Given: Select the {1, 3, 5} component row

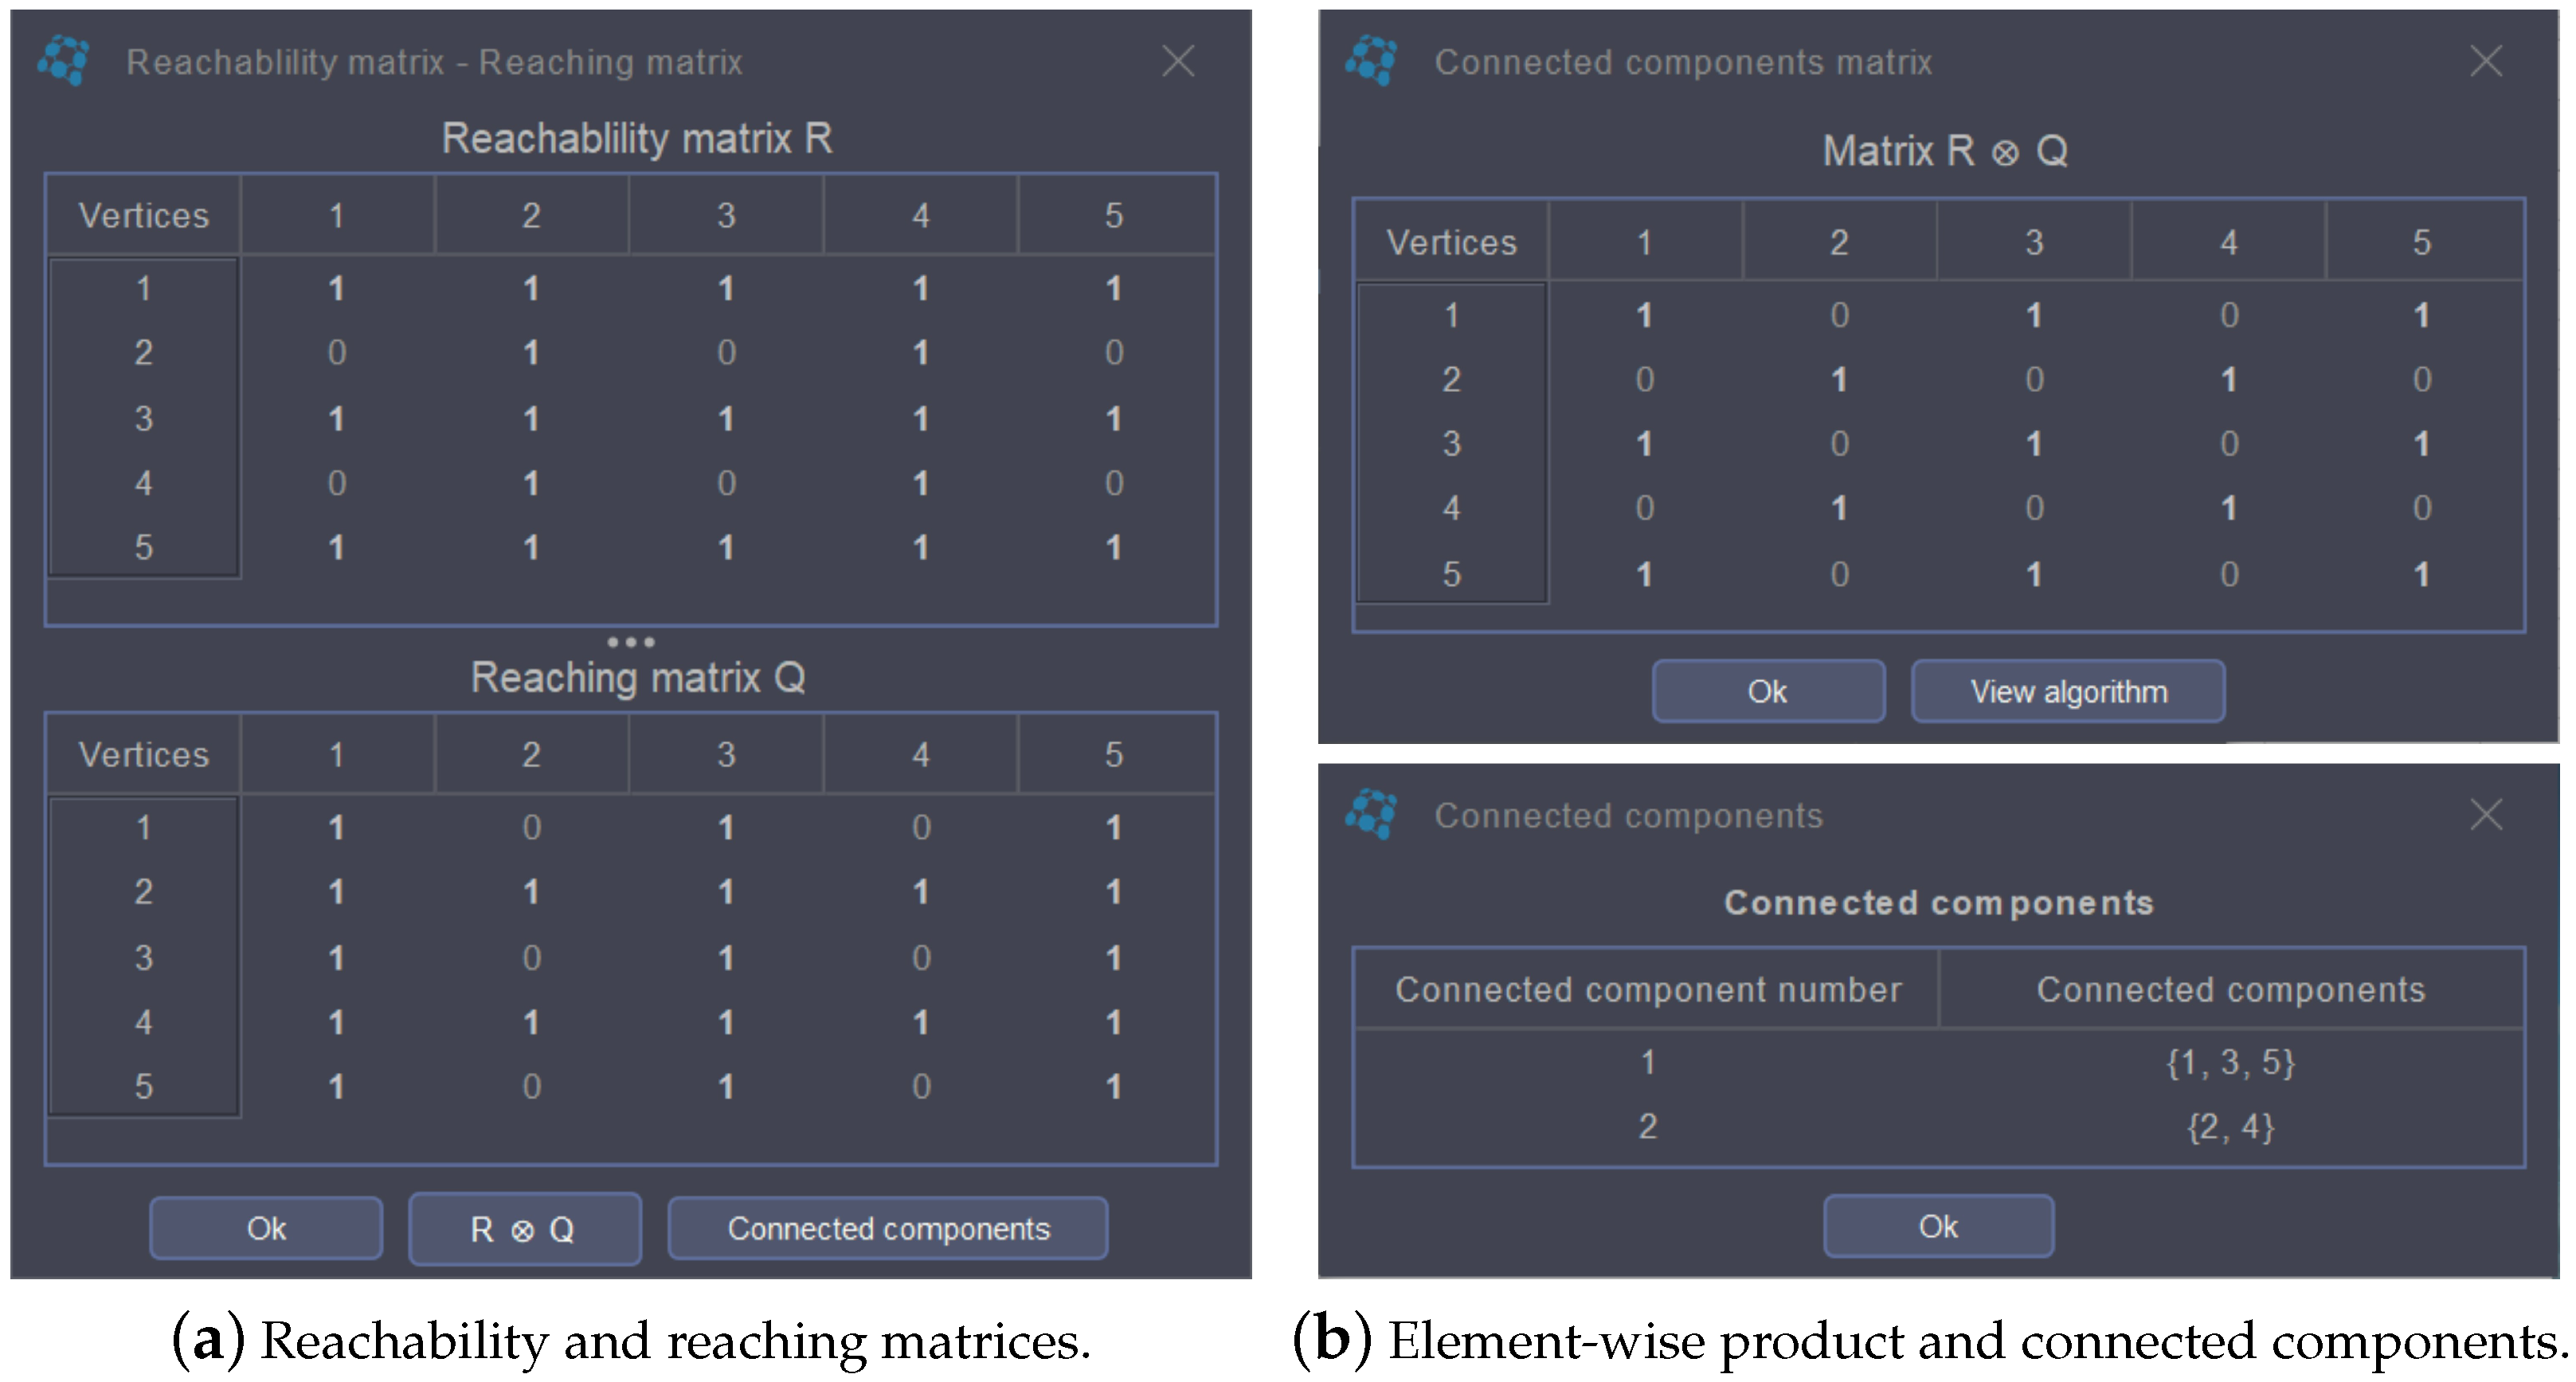Looking at the screenshot, I should [2230, 1062].
